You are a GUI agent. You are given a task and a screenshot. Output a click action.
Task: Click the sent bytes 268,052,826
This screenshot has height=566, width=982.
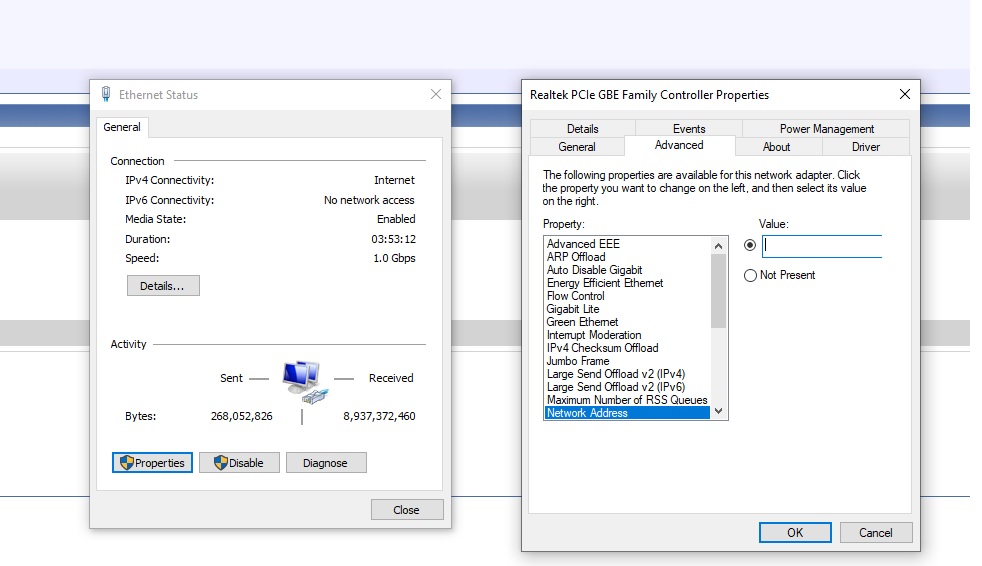242,416
